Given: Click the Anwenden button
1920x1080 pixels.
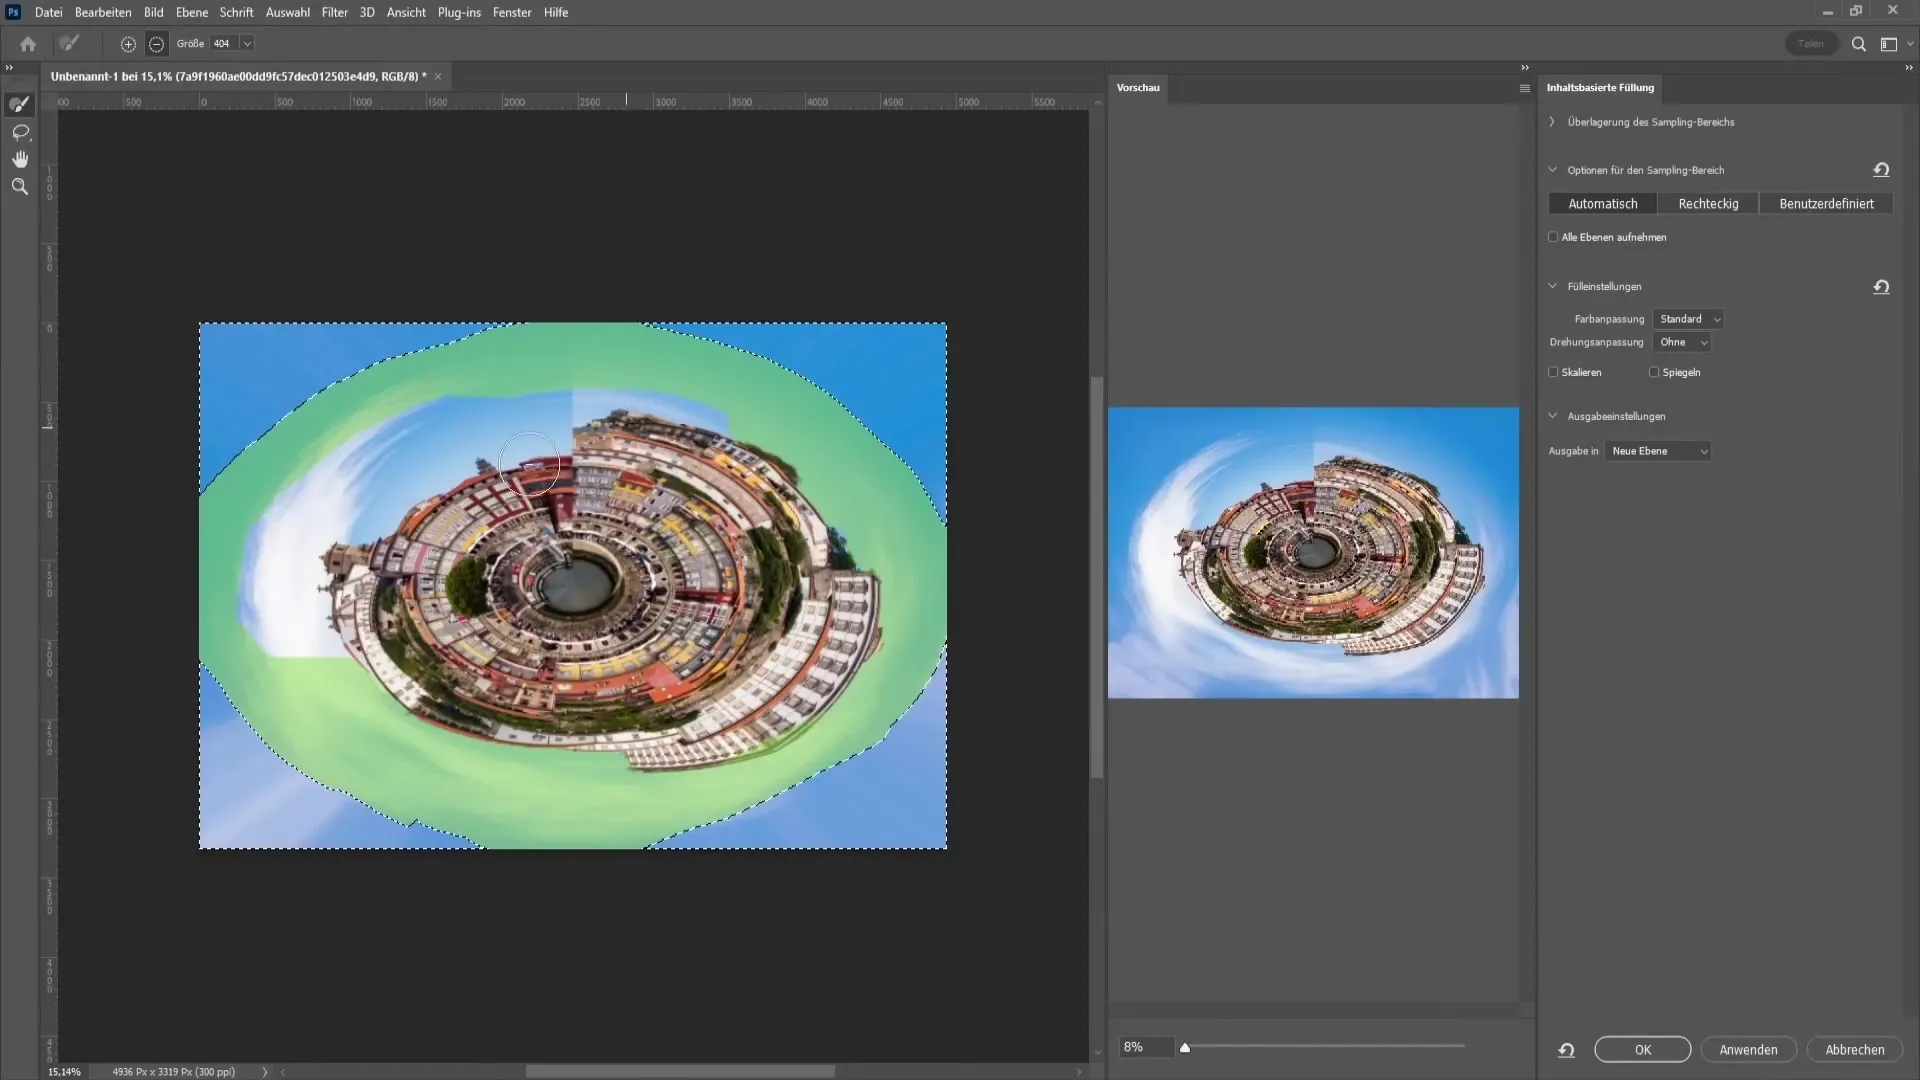Looking at the screenshot, I should (x=1748, y=1050).
